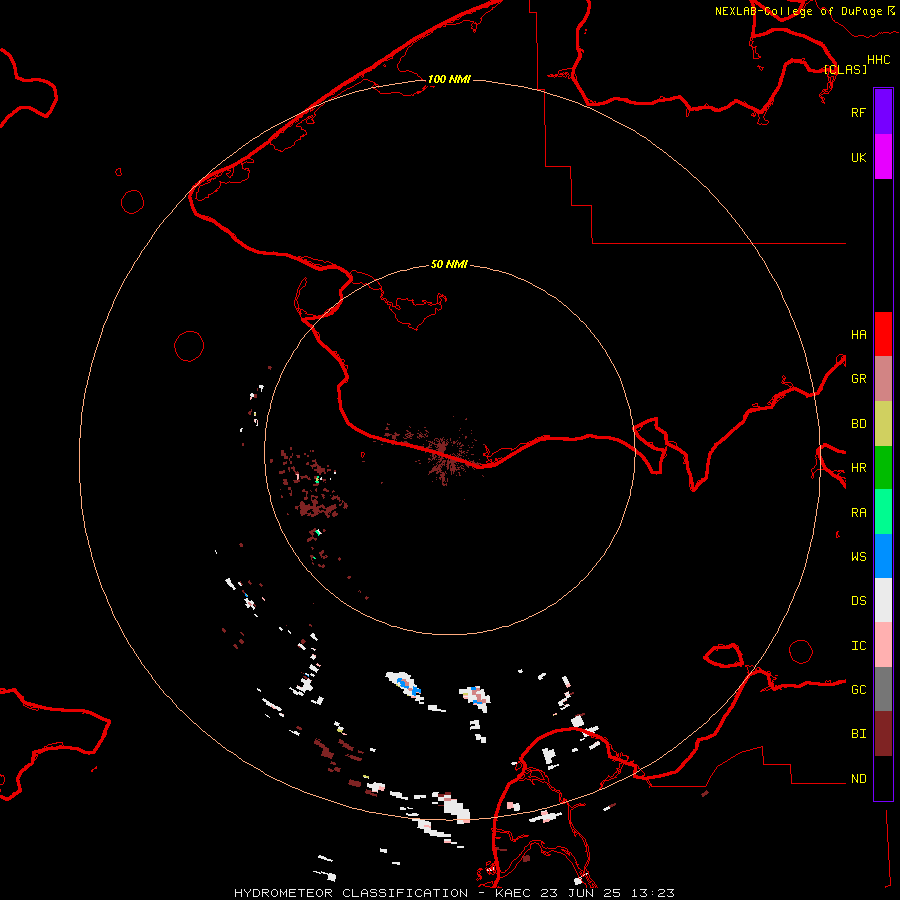Click the BD yellow legend swatch

883,423
